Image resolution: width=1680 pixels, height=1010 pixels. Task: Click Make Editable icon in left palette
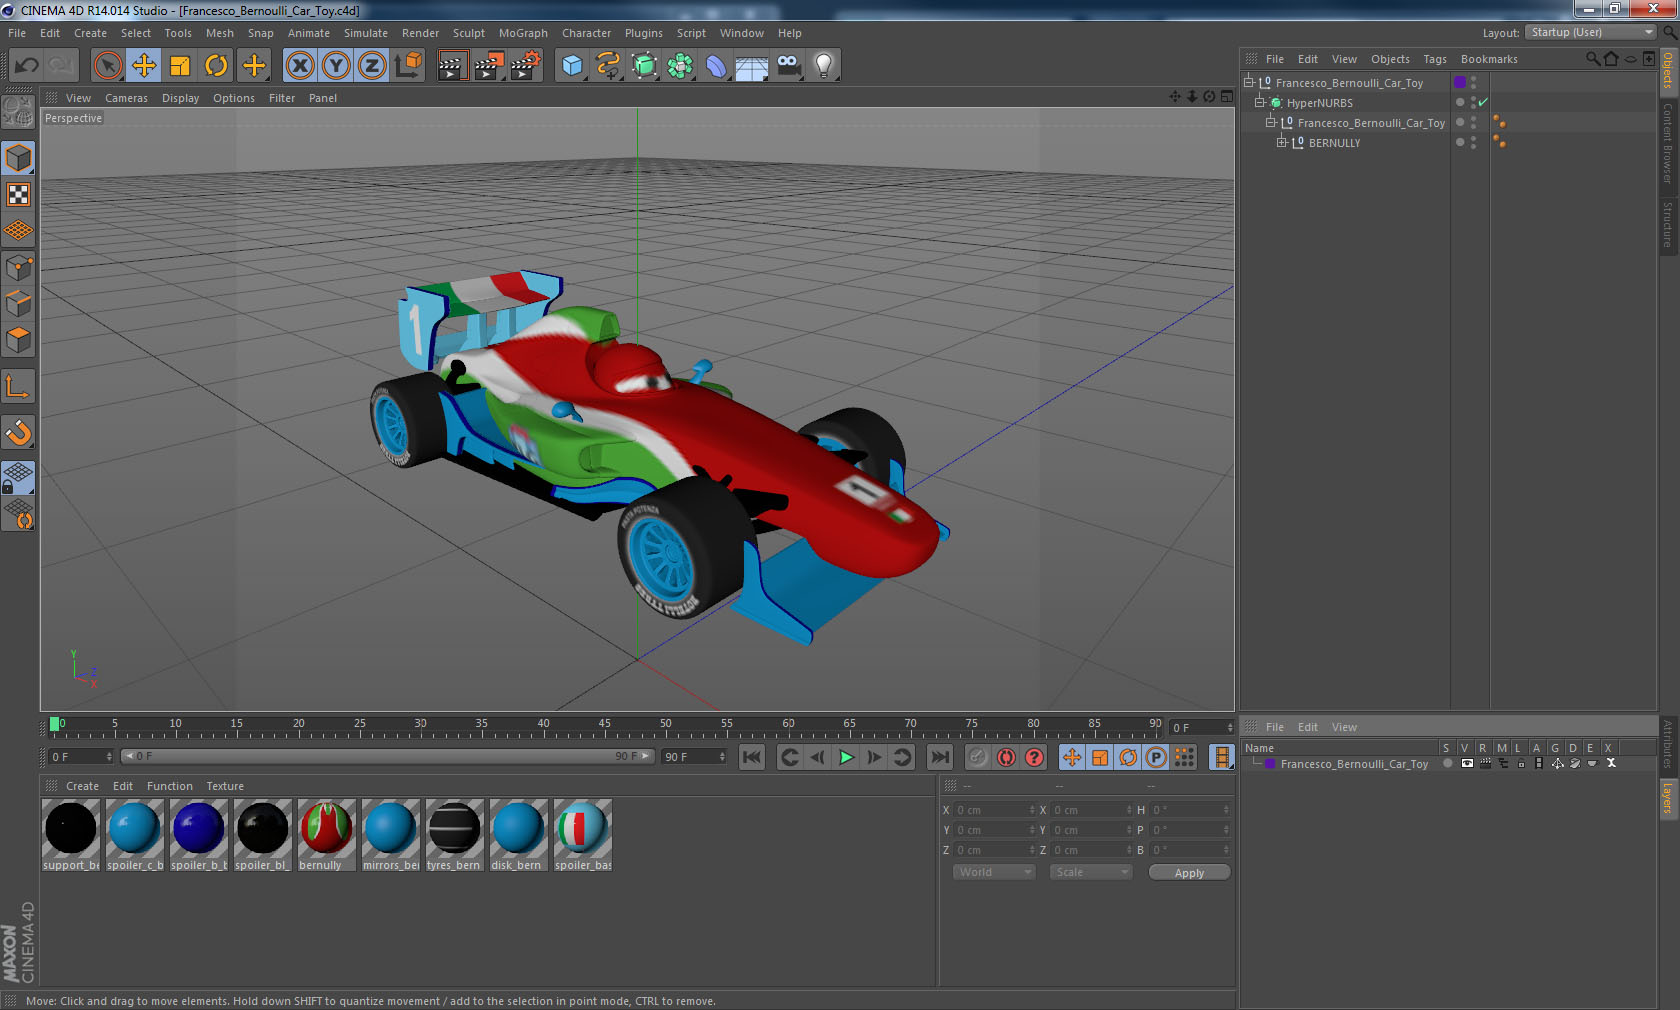pyautogui.click(x=18, y=112)
